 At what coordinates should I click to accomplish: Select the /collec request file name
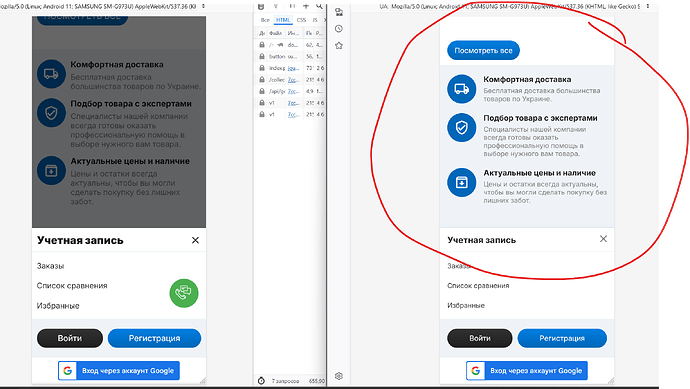click(x=277, y=80)
